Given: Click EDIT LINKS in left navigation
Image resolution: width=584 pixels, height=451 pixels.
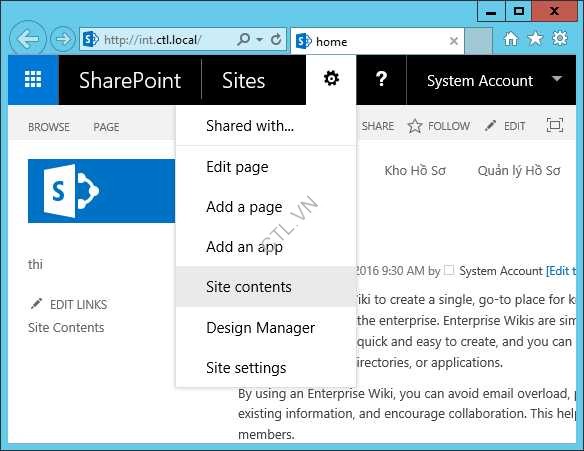Looking at the screenshot, I should pos(79,305).
